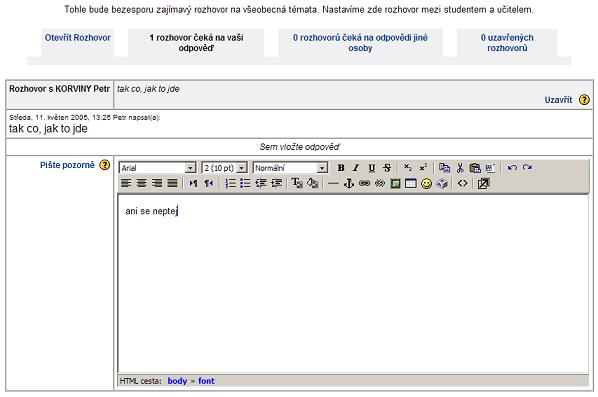Insert a table into the reply

[411, 183]
